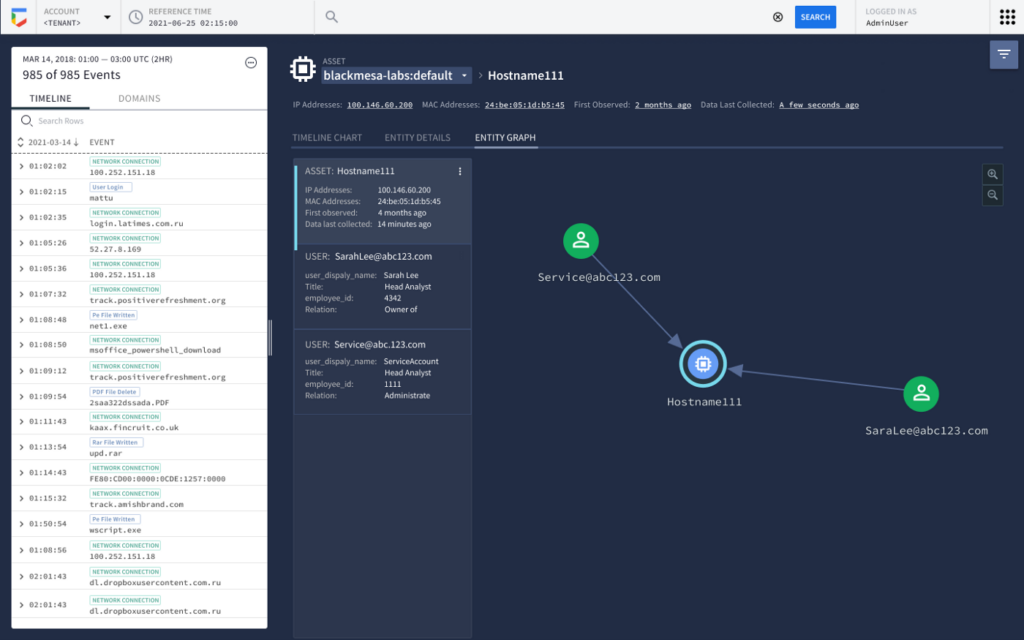Expand the 01:08:48 net1.exe event row
Screen dimensions: 1024x640
[x=22, y=320]
